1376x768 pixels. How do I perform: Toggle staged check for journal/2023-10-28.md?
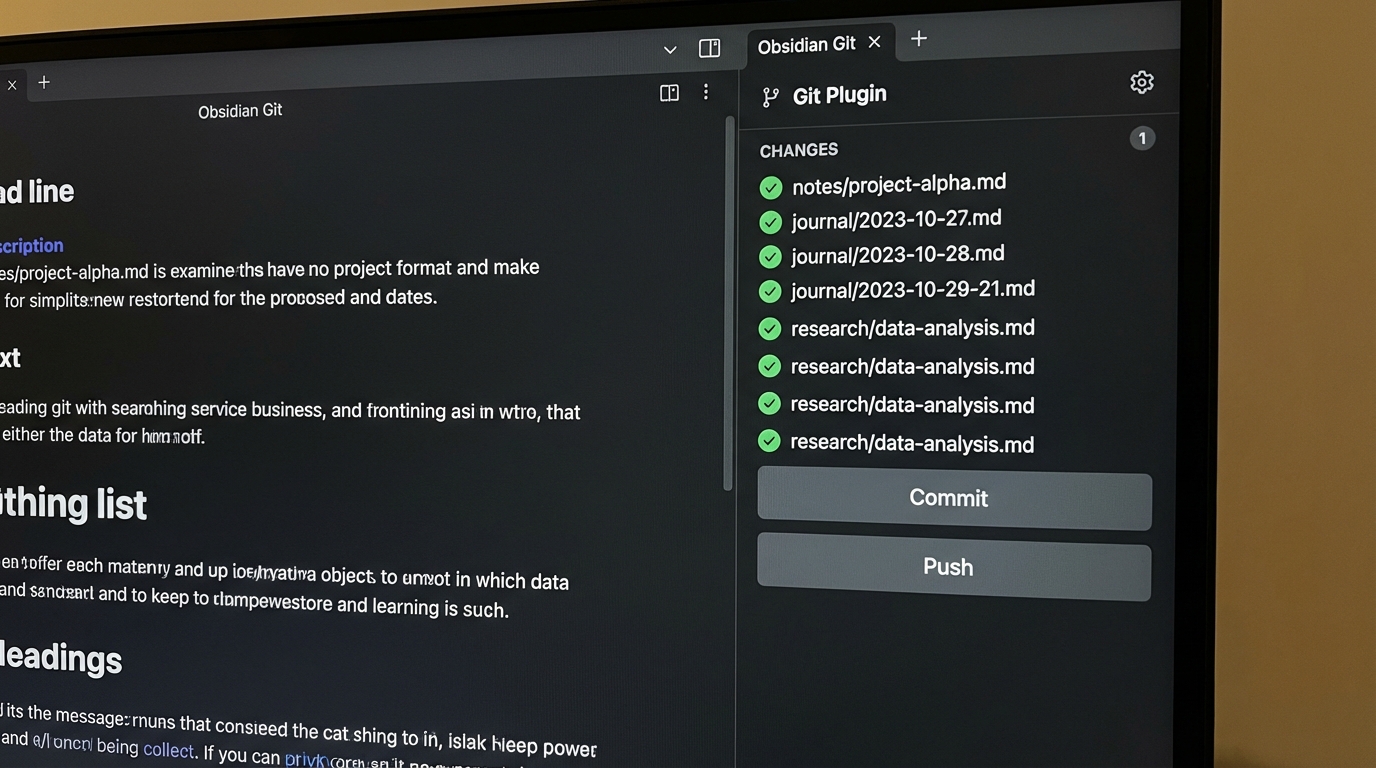tap(770, 257)
